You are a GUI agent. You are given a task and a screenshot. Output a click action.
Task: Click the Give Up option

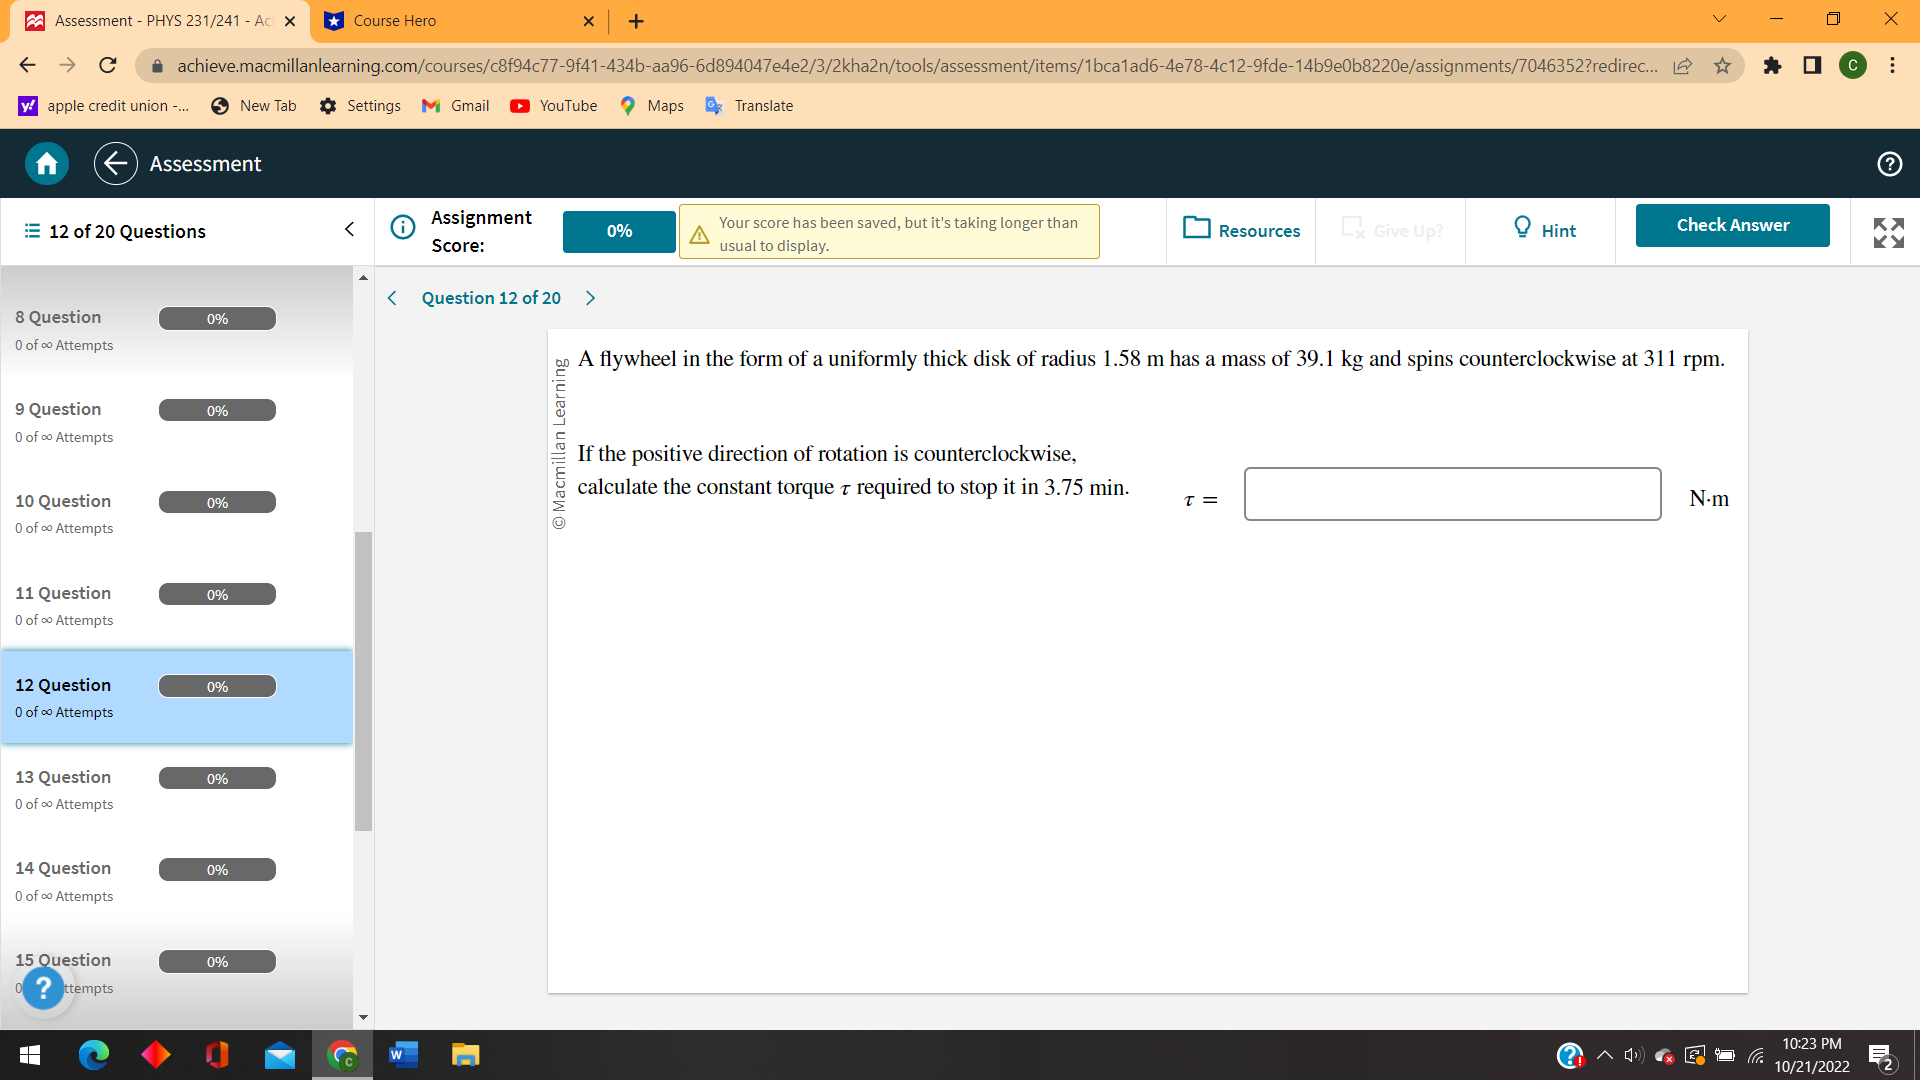(x=1391, y=230)
